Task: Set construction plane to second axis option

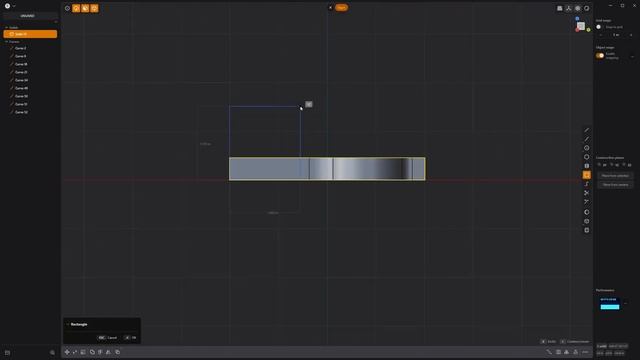Action: [x=615, y=165]
